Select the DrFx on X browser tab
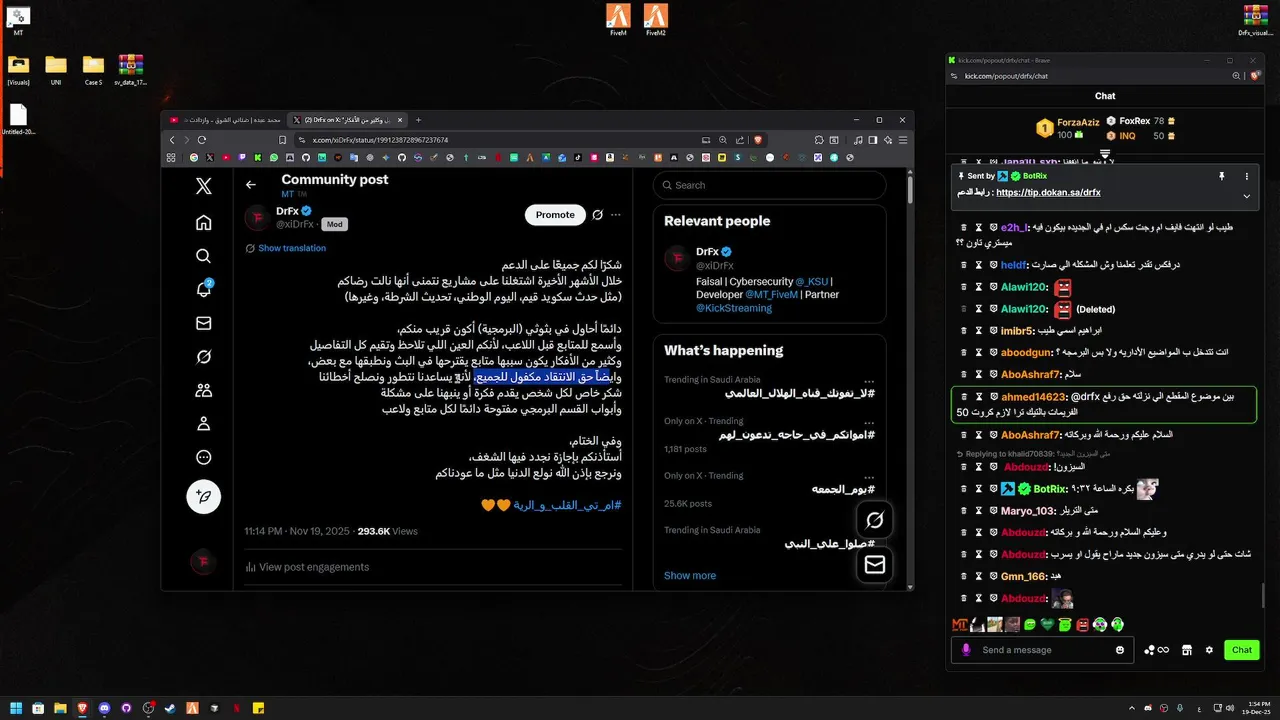 tap(349, 120)
